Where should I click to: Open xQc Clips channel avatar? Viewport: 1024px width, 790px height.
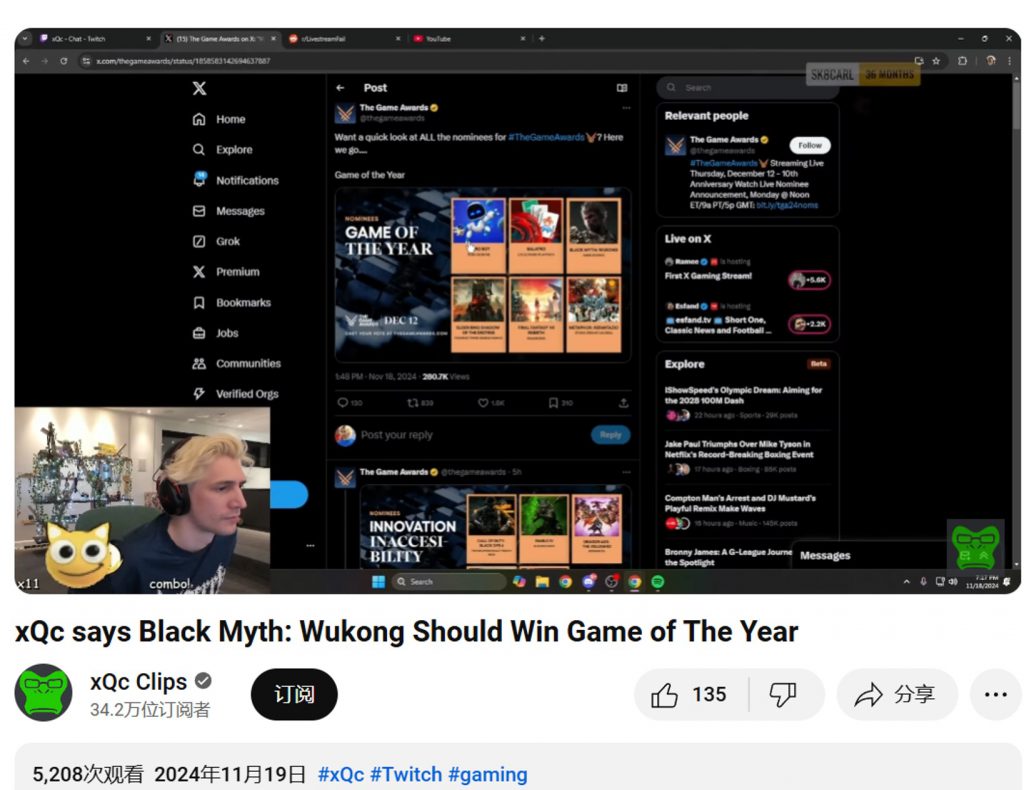(x=43, y=693)
